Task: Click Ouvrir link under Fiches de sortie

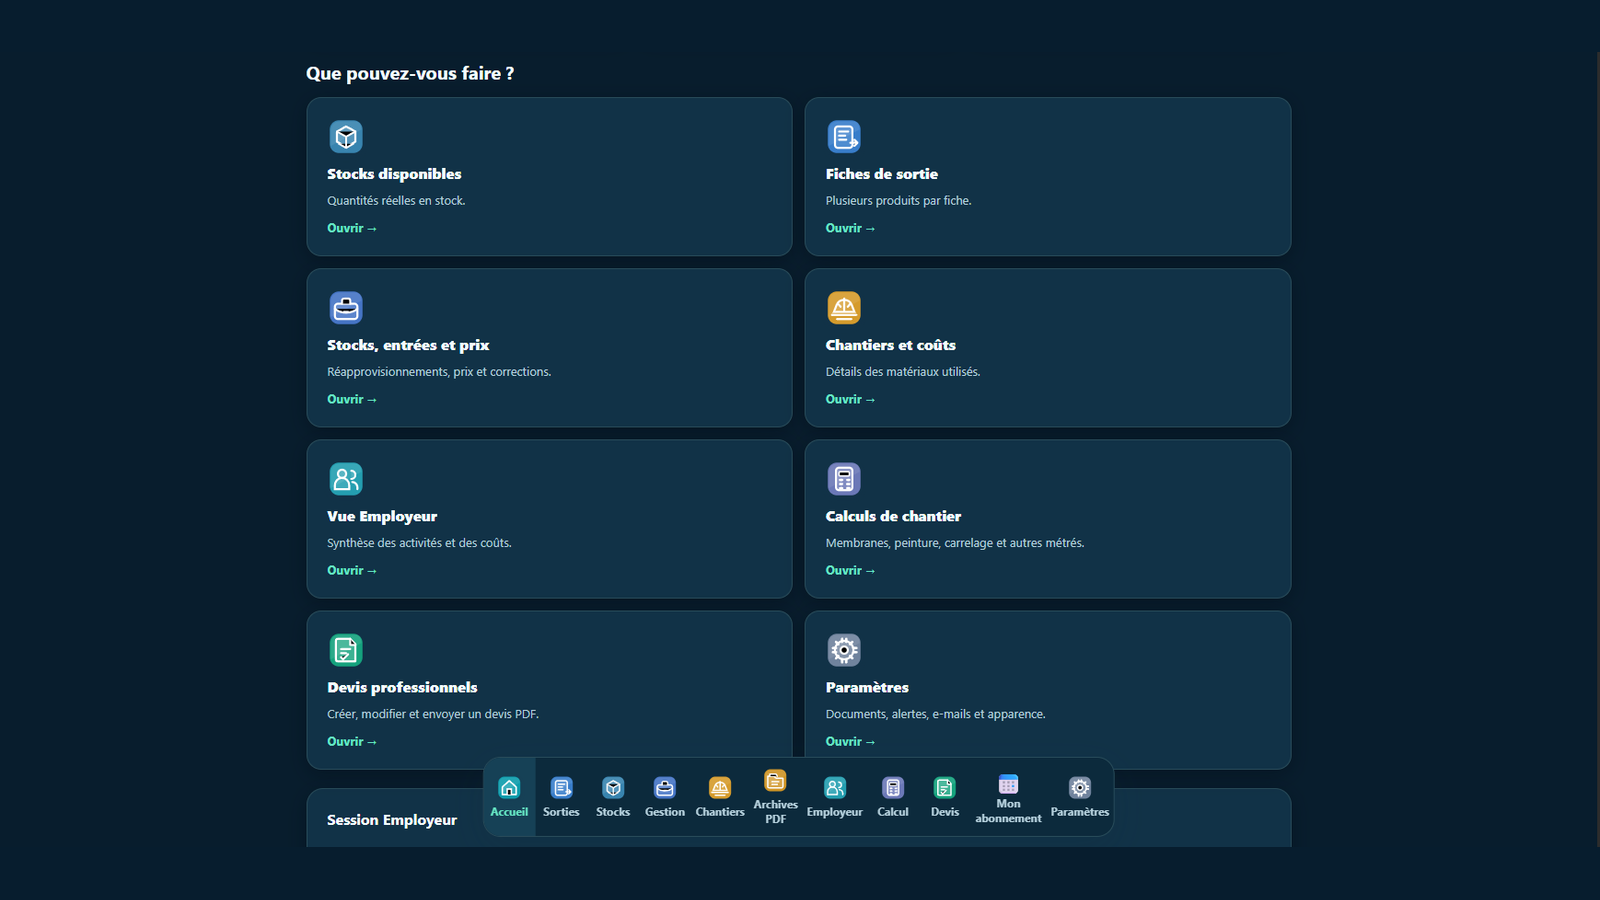Action: point(850,228)
